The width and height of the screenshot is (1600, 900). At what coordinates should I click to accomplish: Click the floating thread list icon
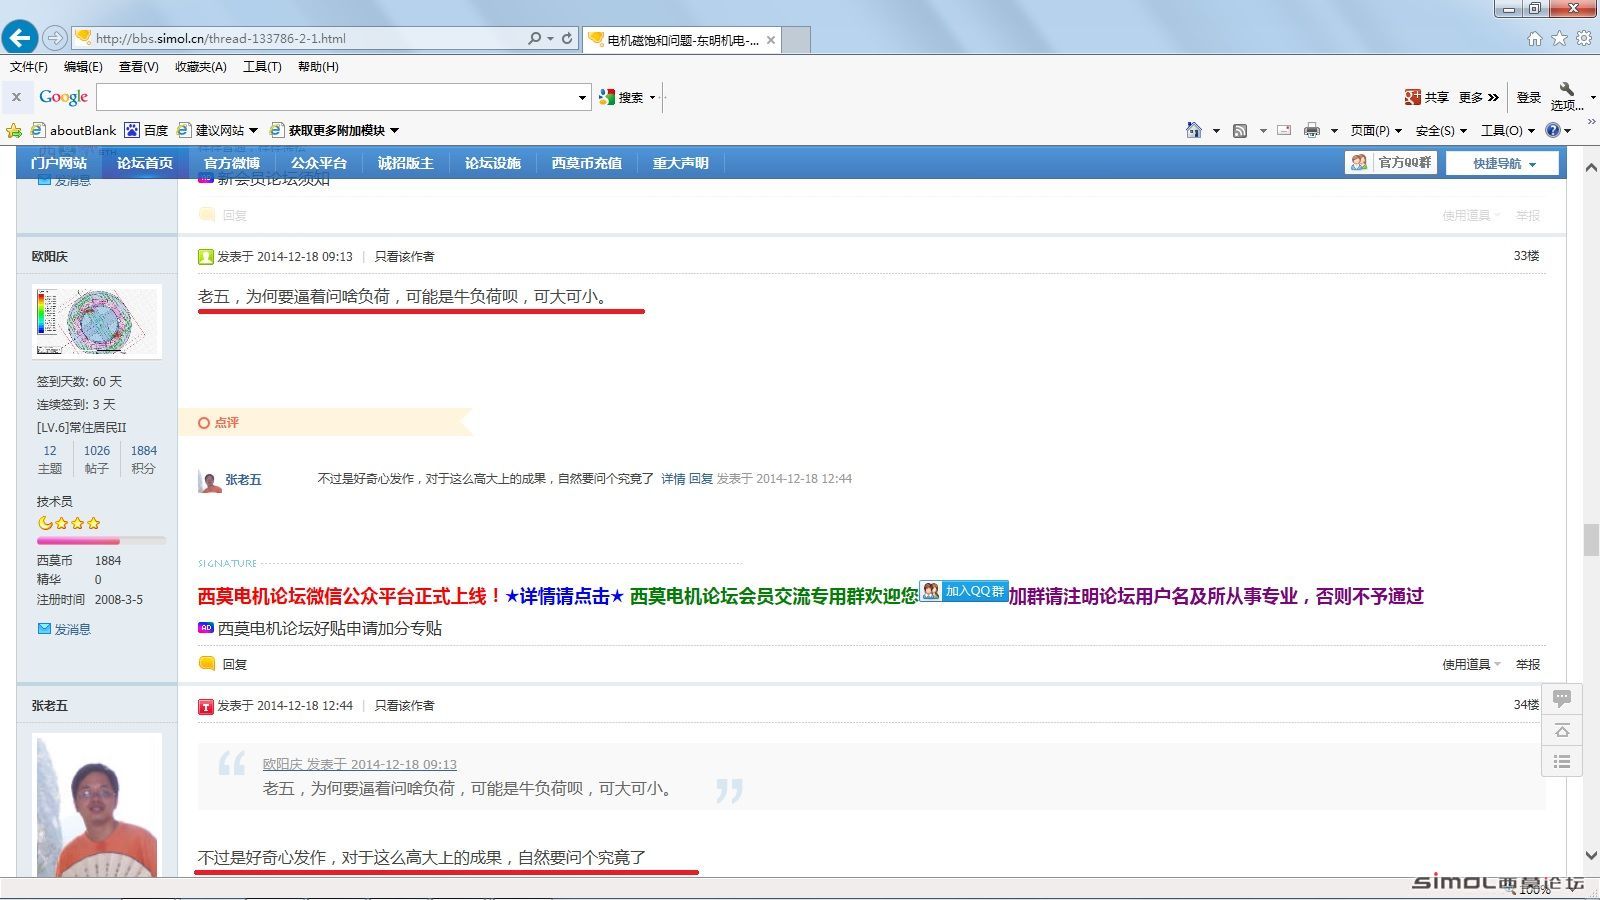pyautogui.click(x=1562, y=762)
